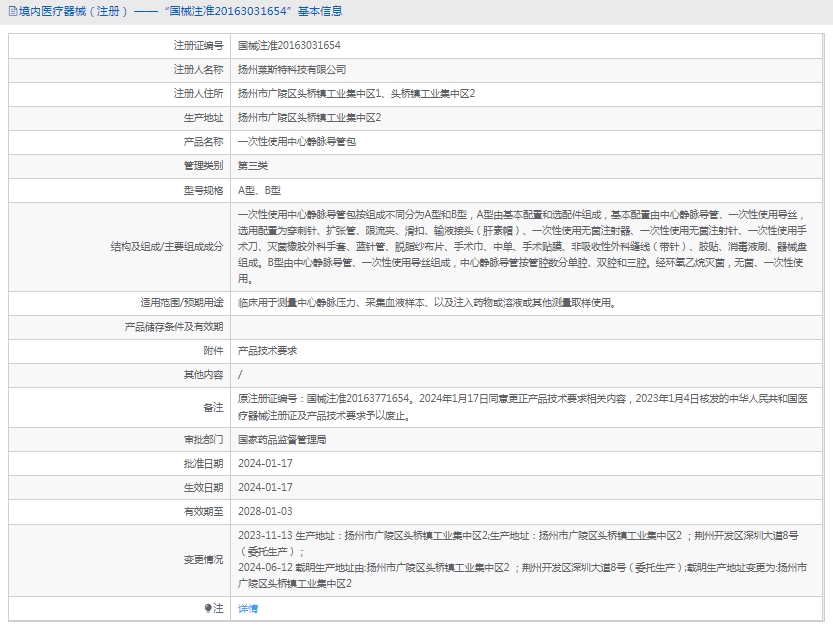Image resolution: width=833 pixels, height=626 pixels.
Task: Click the lightbulb note icon in the last row
Action: point(209,608)
